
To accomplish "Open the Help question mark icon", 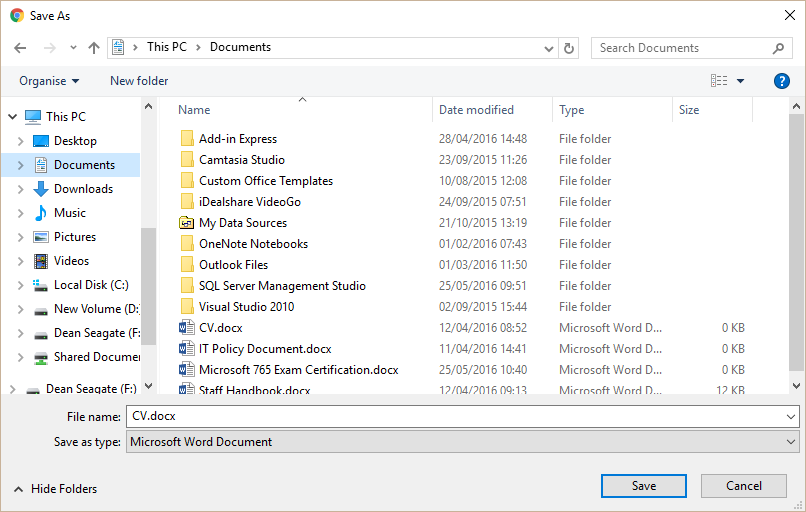I will tap(782, 81).
